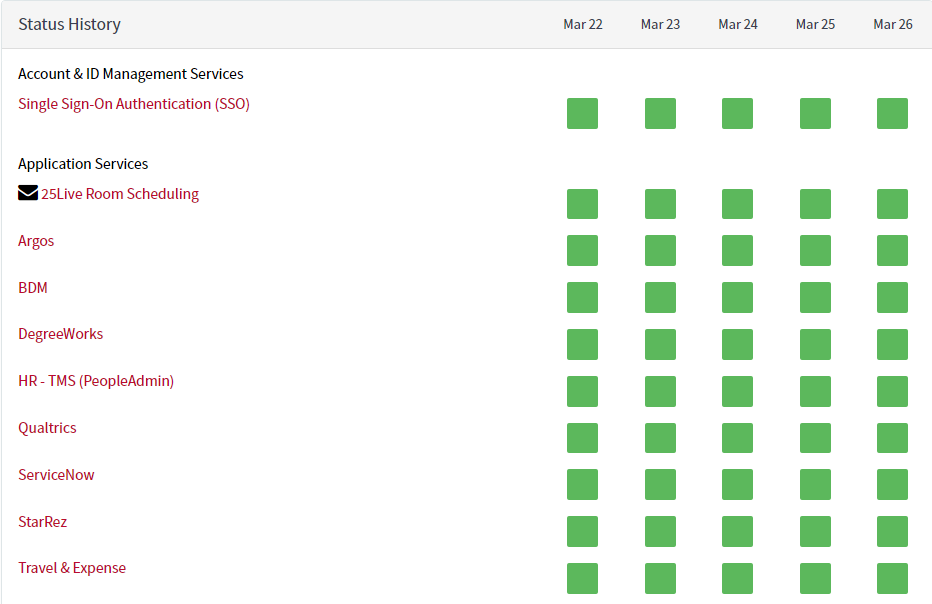
Task: Open the Argos service link
Action: 36,241
